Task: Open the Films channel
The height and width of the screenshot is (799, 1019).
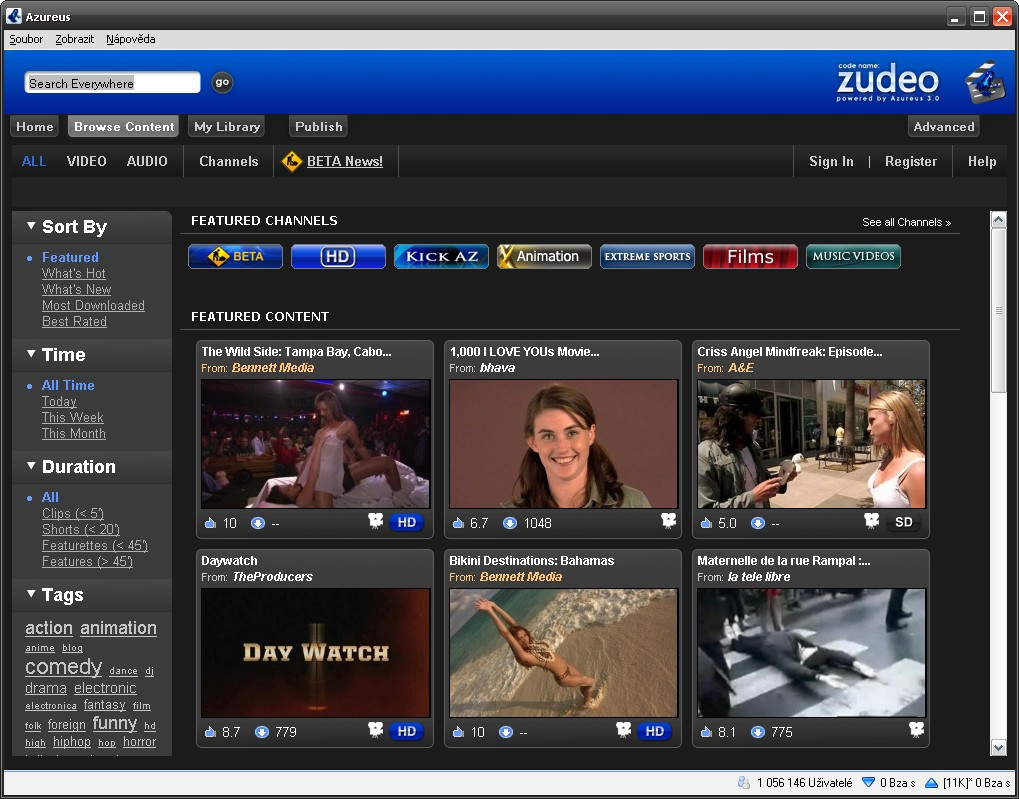Action: (750, 256)
